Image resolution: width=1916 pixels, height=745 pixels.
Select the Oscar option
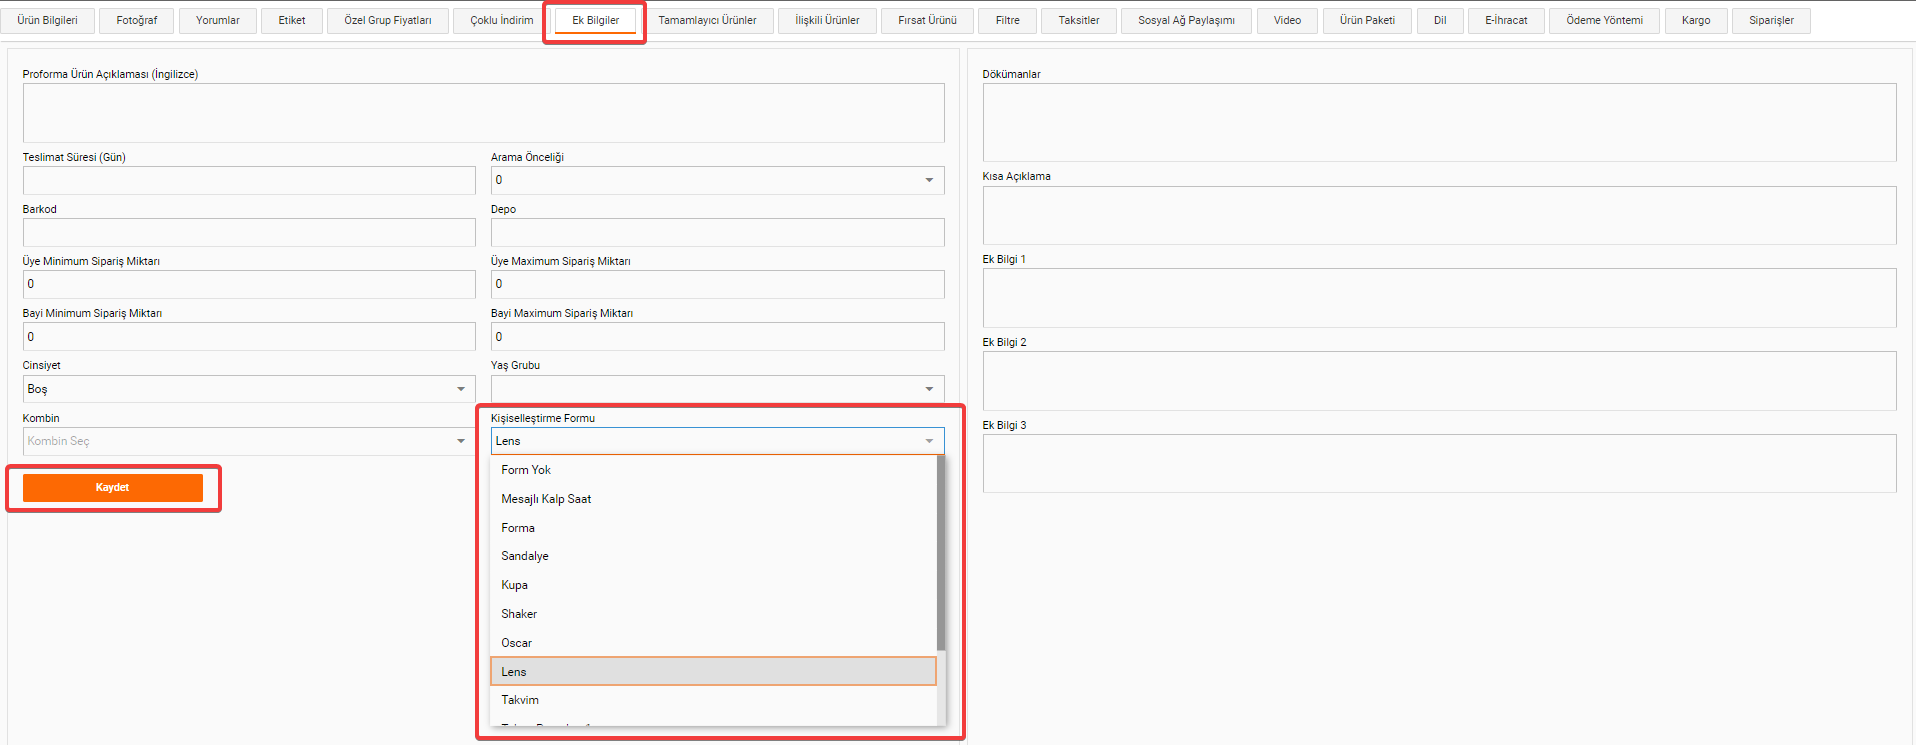point(713,643)
